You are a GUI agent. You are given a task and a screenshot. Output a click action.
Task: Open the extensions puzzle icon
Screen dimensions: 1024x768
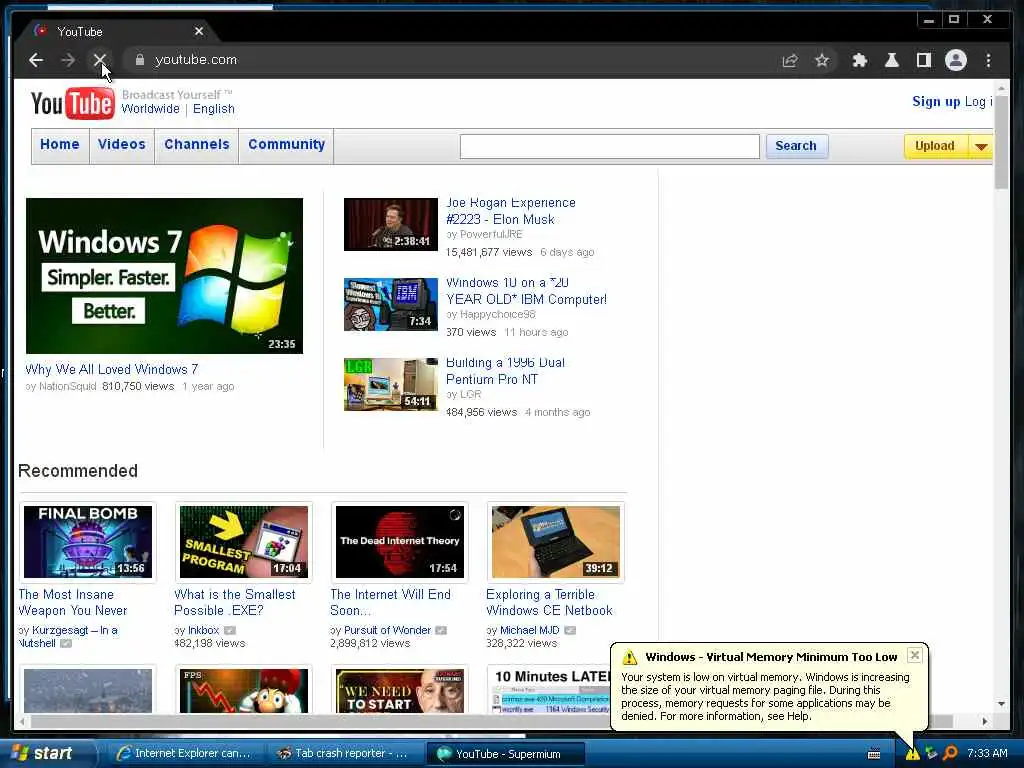(859, 60)
